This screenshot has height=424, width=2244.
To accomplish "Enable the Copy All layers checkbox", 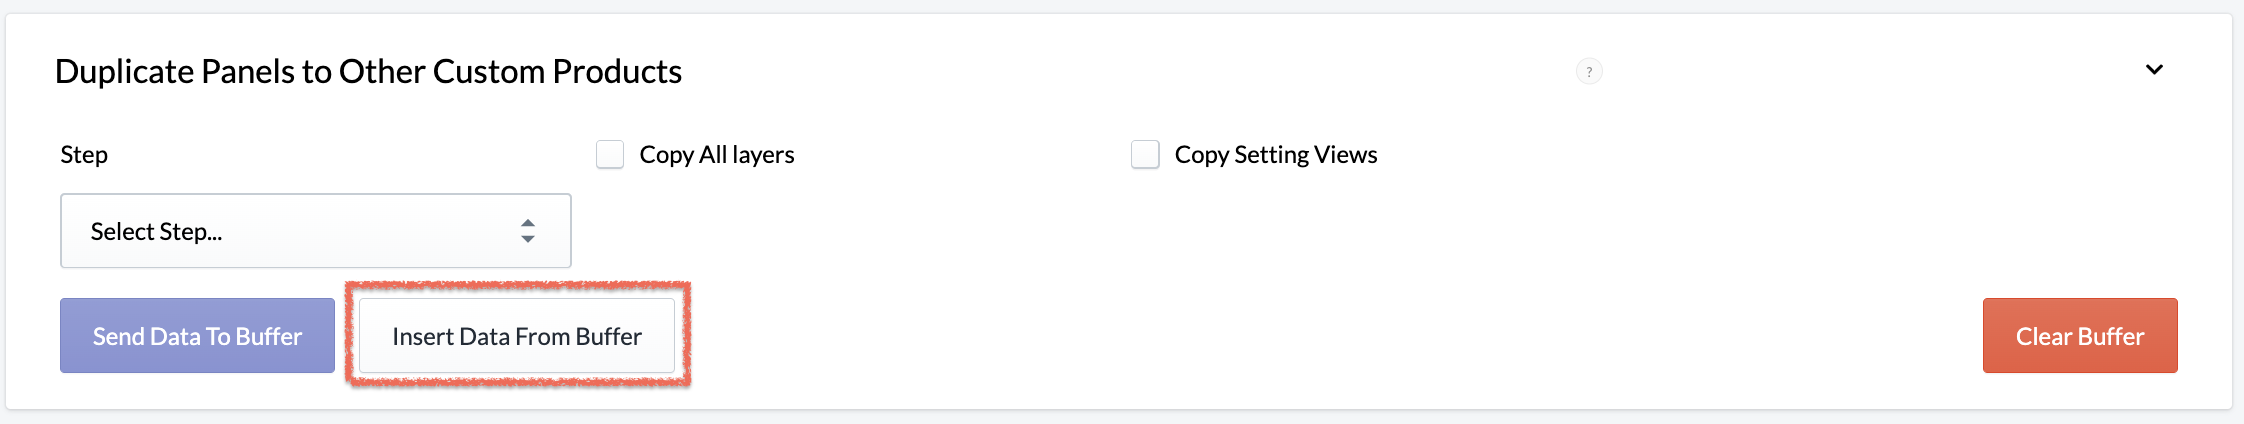I will [x=610, y=155].
